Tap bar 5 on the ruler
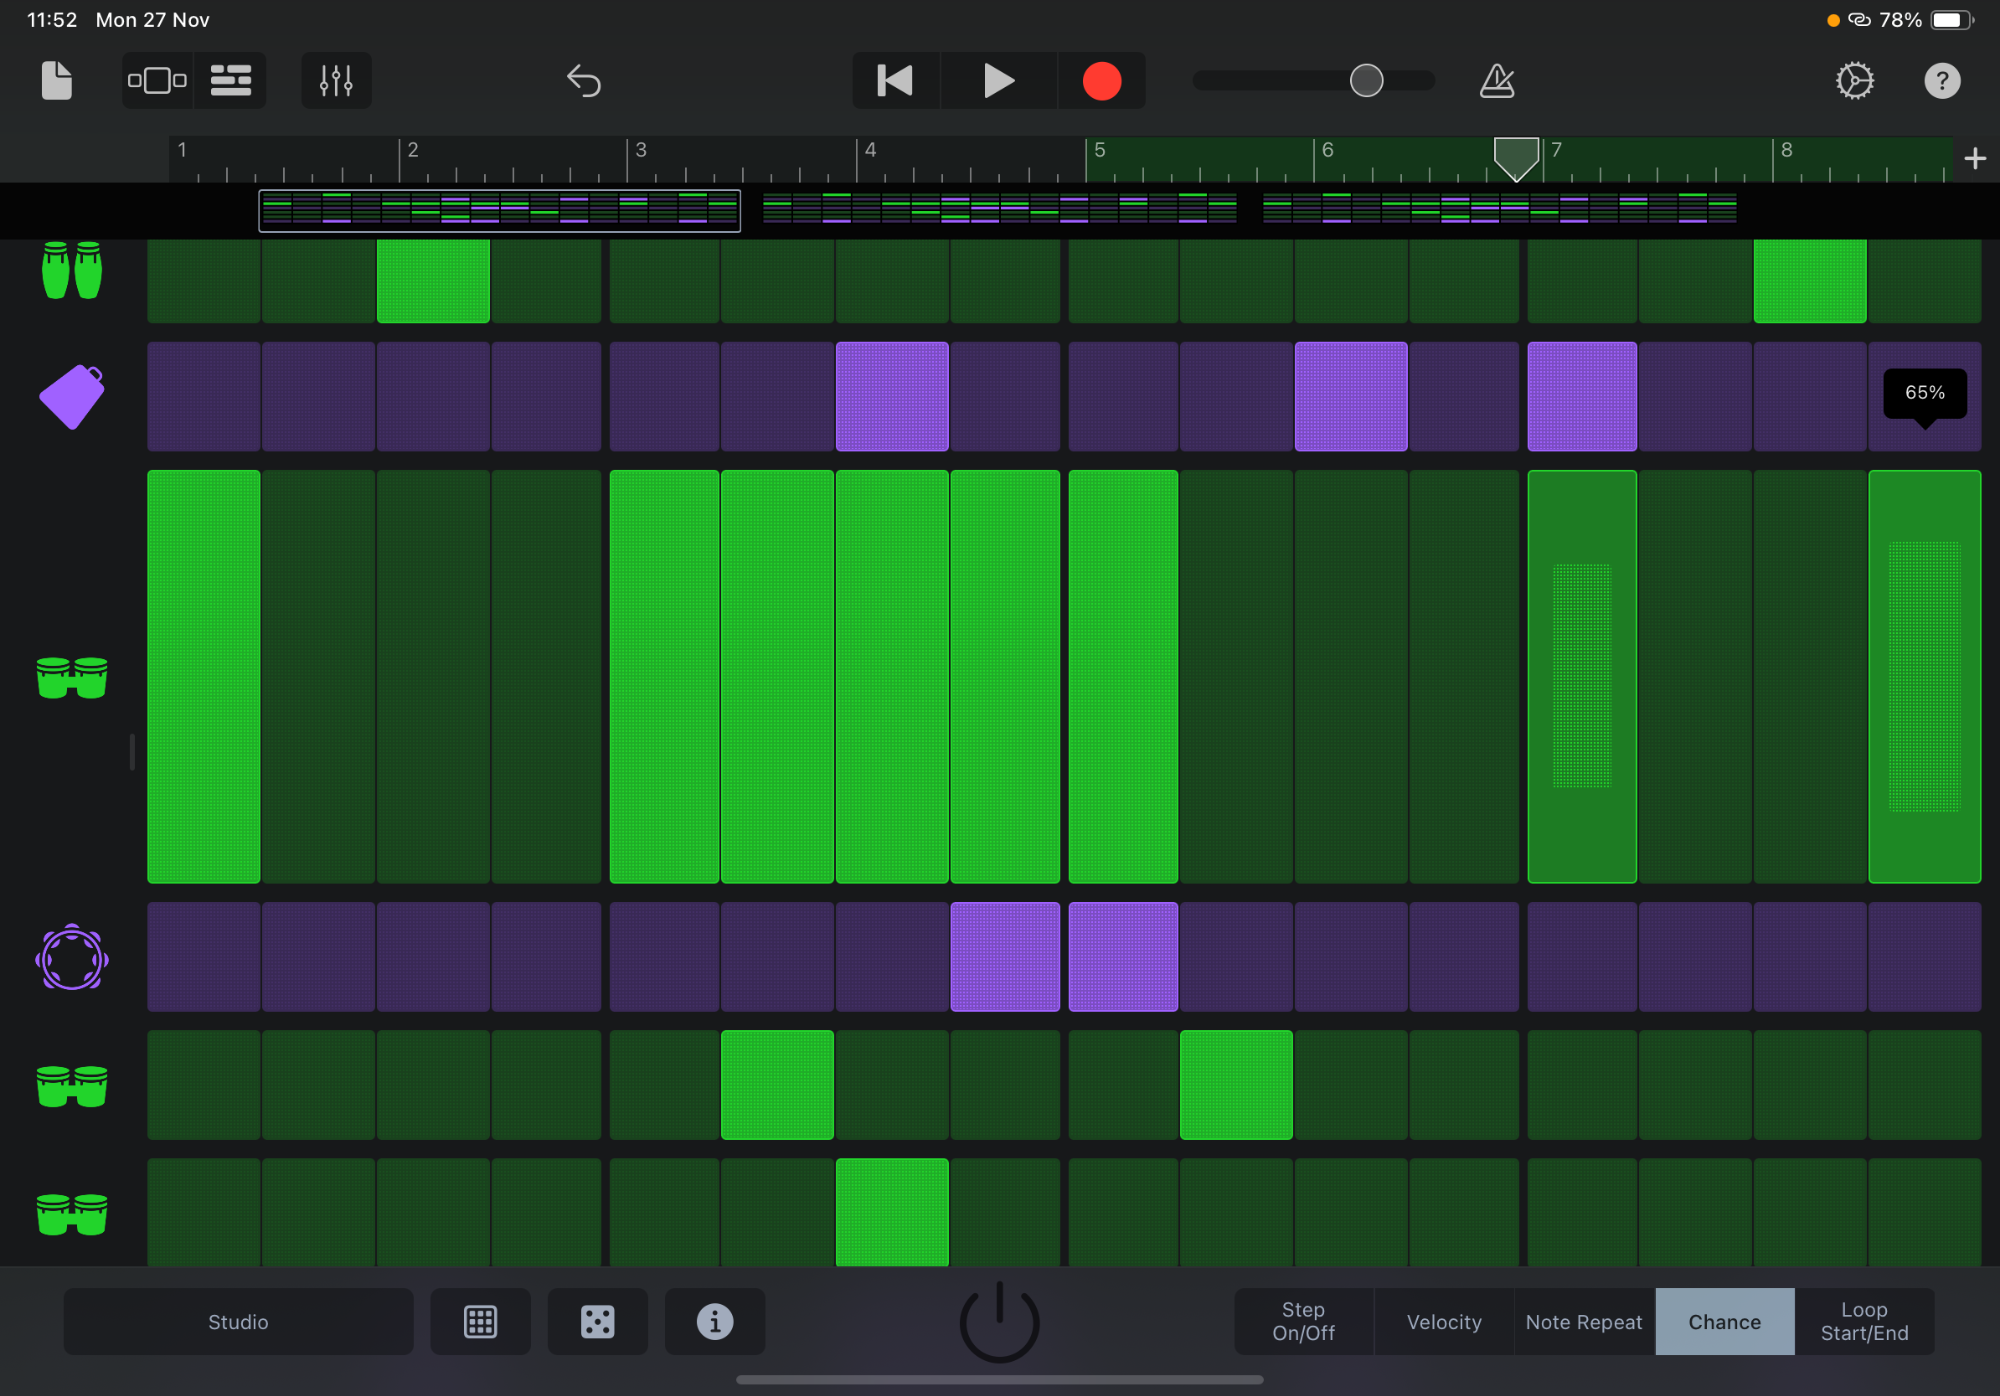This screenshot has width=2000, height=1396. tap(1099, 150)
